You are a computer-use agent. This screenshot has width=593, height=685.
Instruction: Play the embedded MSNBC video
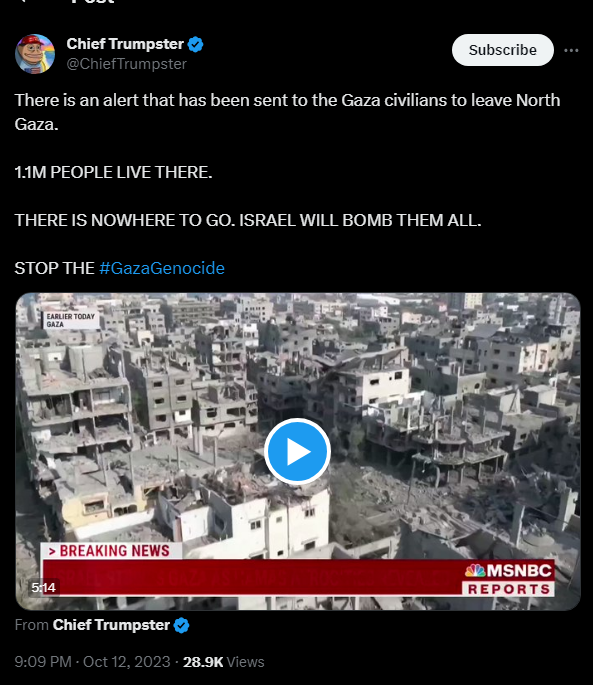click(297, 451)
